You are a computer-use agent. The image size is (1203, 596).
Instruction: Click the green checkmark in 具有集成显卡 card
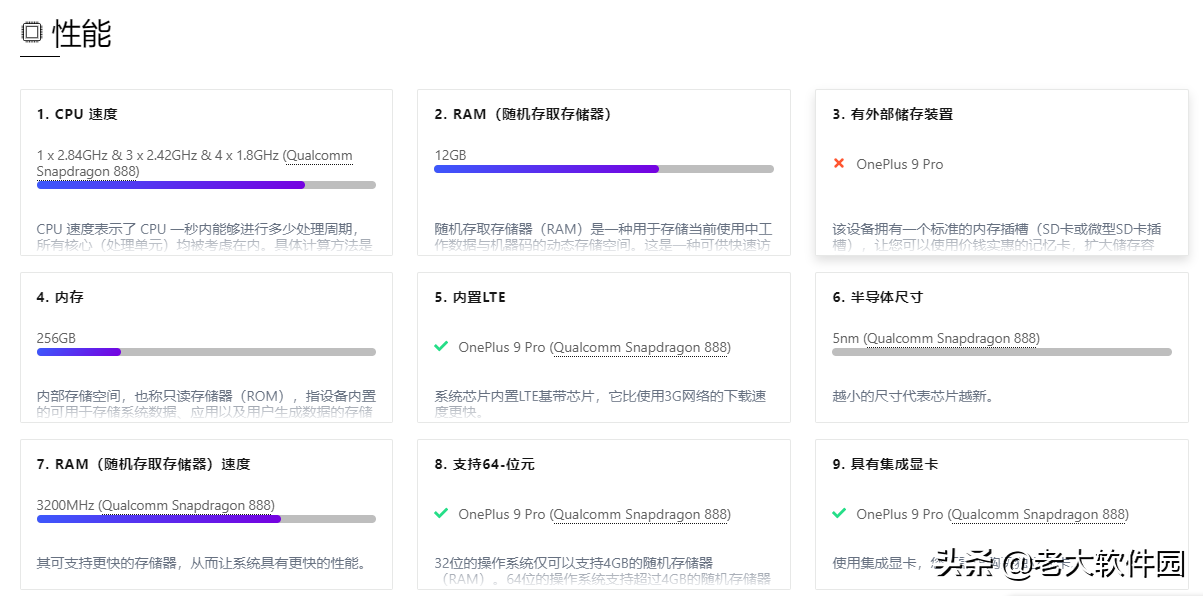coord(839,514)
